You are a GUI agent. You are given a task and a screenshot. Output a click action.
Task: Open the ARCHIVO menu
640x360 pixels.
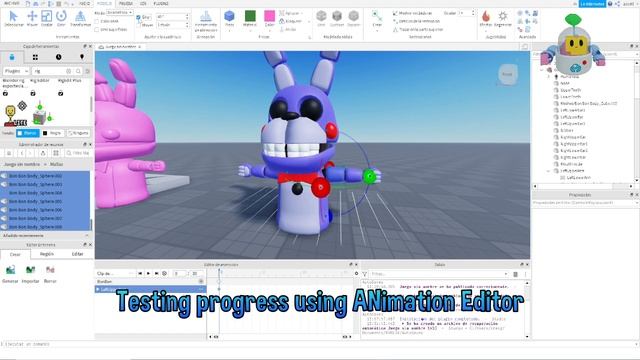(11, 3)
